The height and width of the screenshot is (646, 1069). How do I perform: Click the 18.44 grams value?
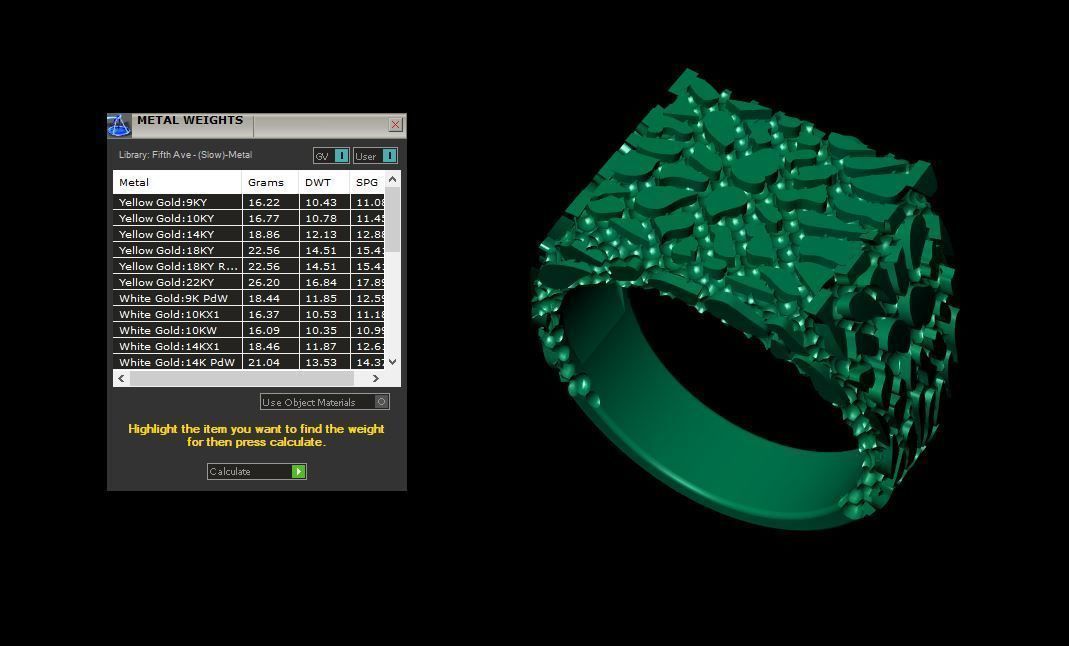(x=264, y=298)
